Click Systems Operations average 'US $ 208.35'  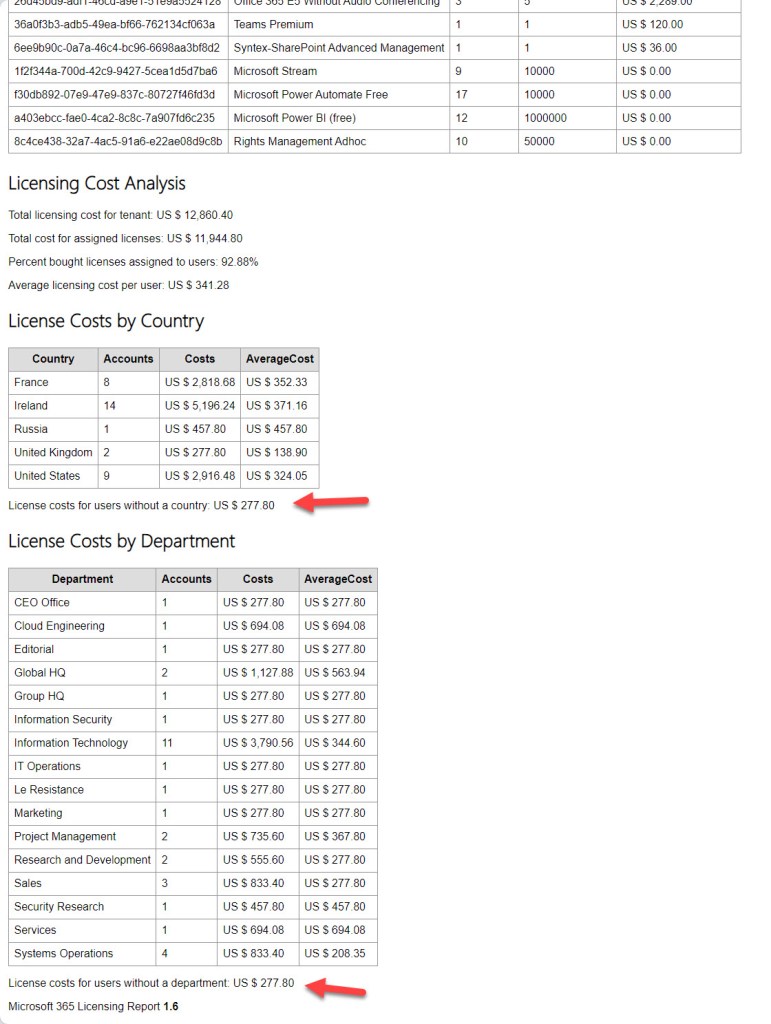pos(338,953)
